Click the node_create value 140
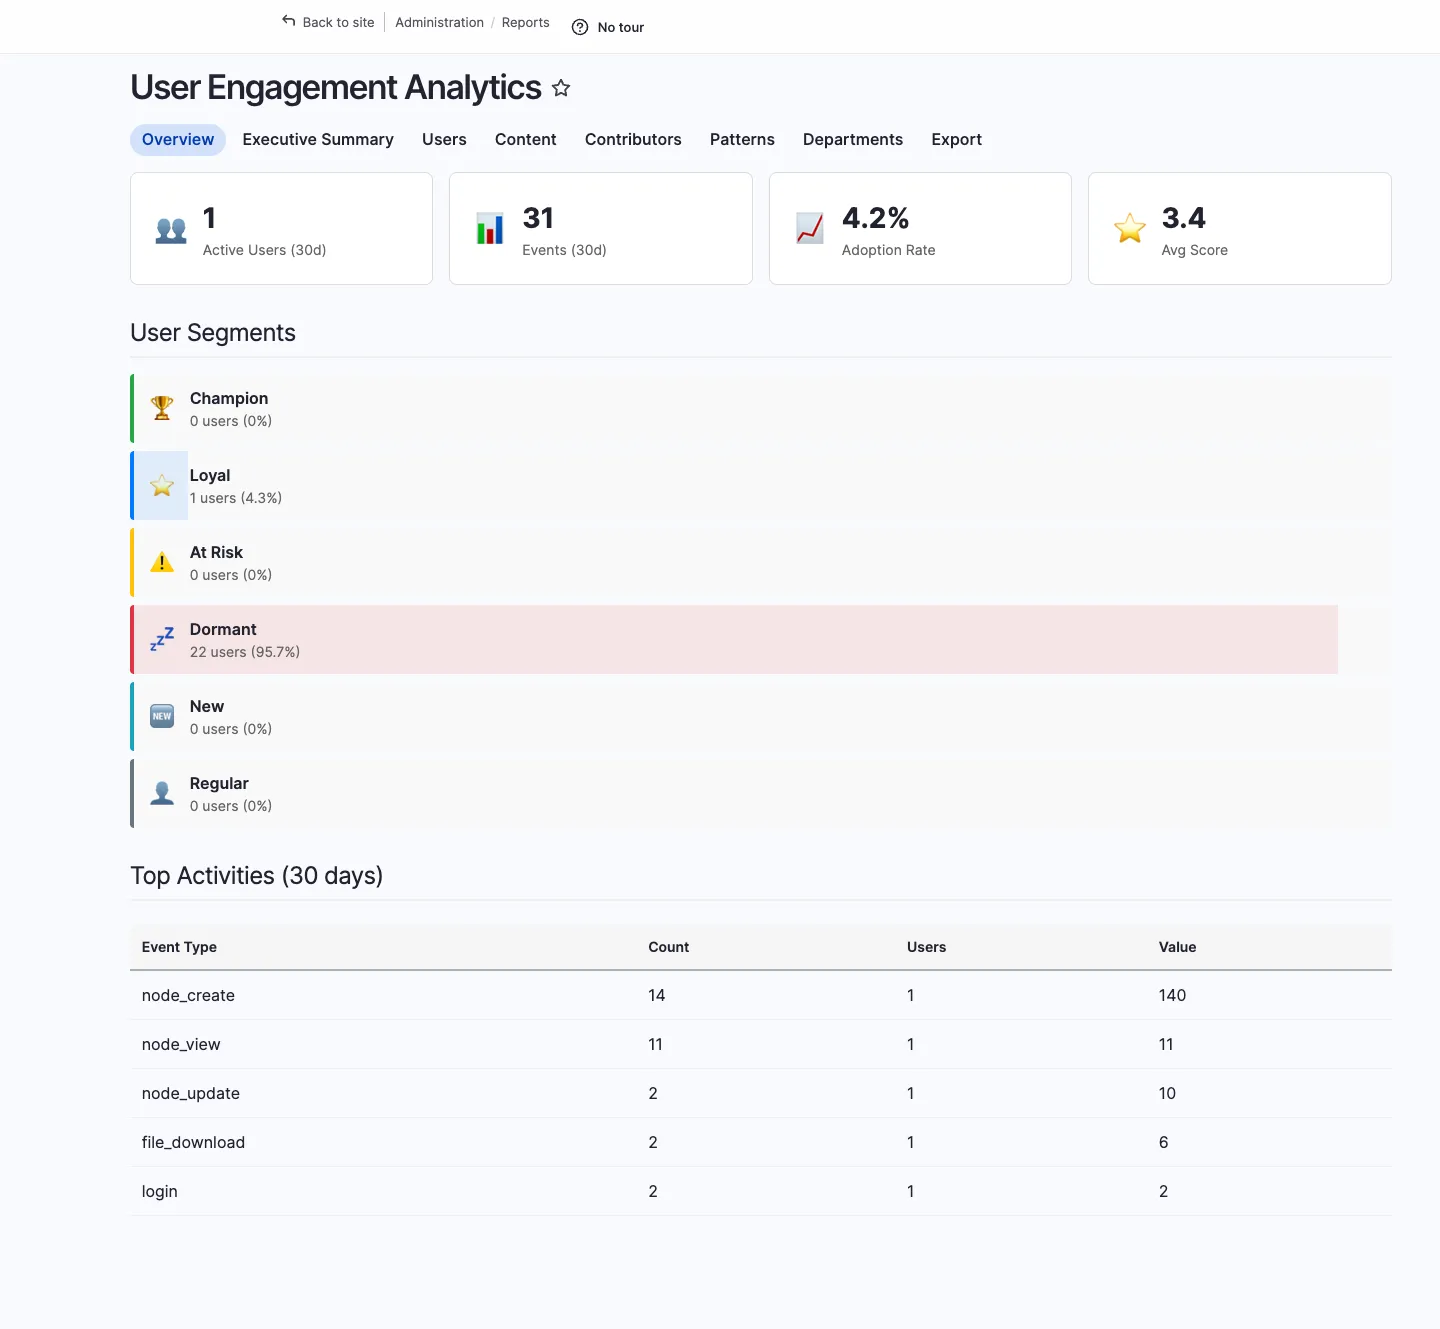 tap(1172, 995)
